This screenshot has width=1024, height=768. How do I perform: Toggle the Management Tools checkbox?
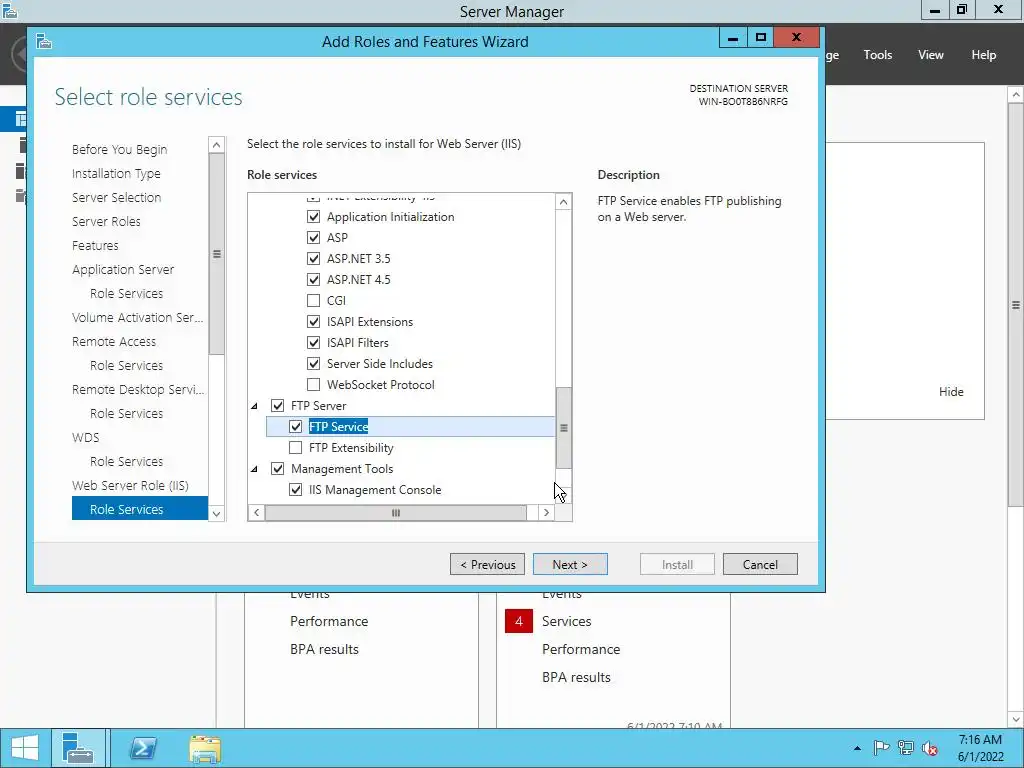[278, 469]
